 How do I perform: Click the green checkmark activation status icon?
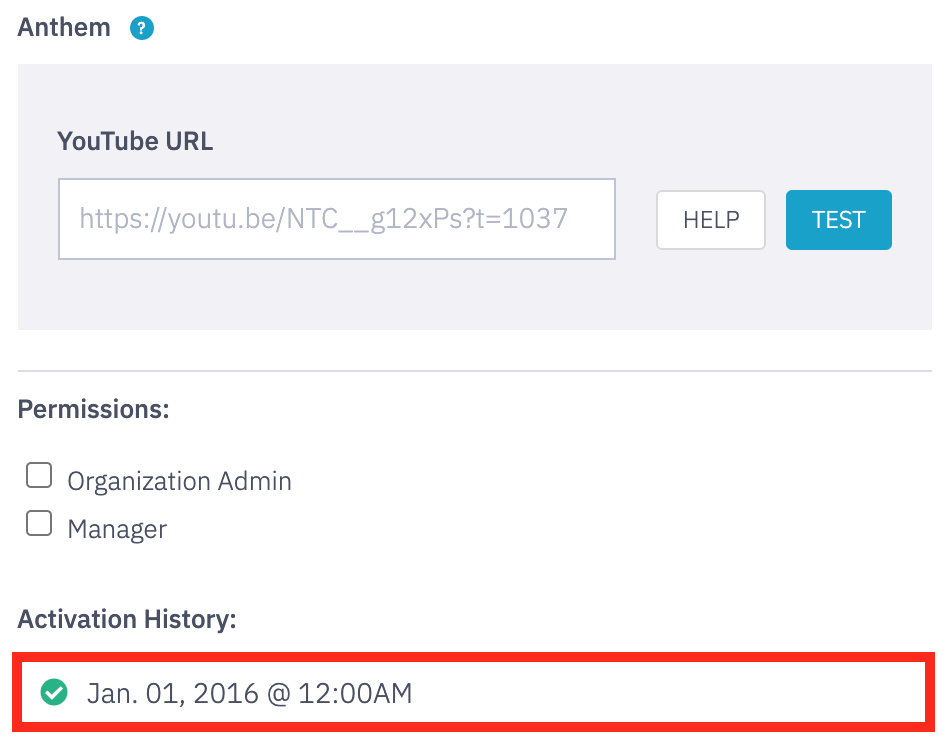click(x=54, y=692)
